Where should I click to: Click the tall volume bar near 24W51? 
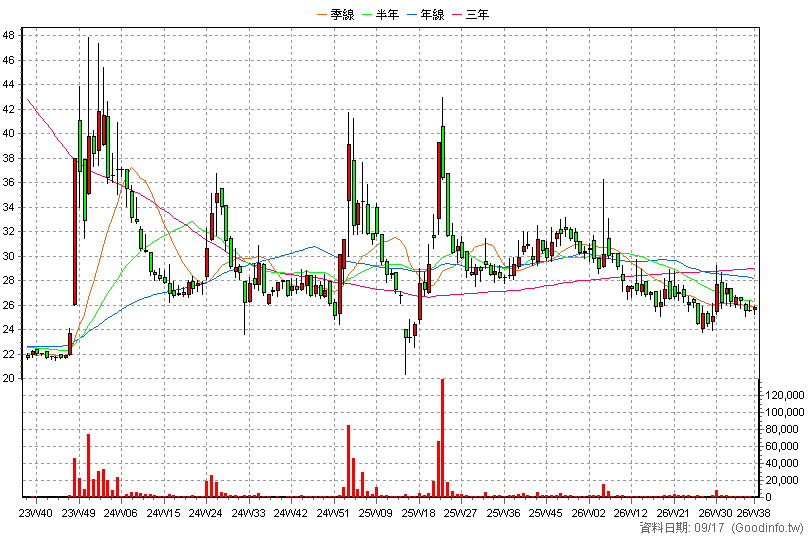pyautogui.click(x=349, y=461)
